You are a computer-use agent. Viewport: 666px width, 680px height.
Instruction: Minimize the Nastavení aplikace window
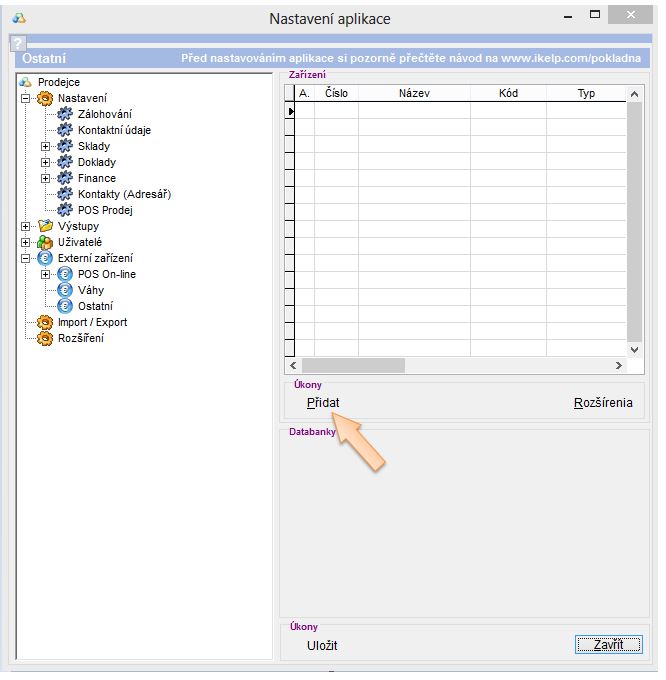click(x=568, y=16)
